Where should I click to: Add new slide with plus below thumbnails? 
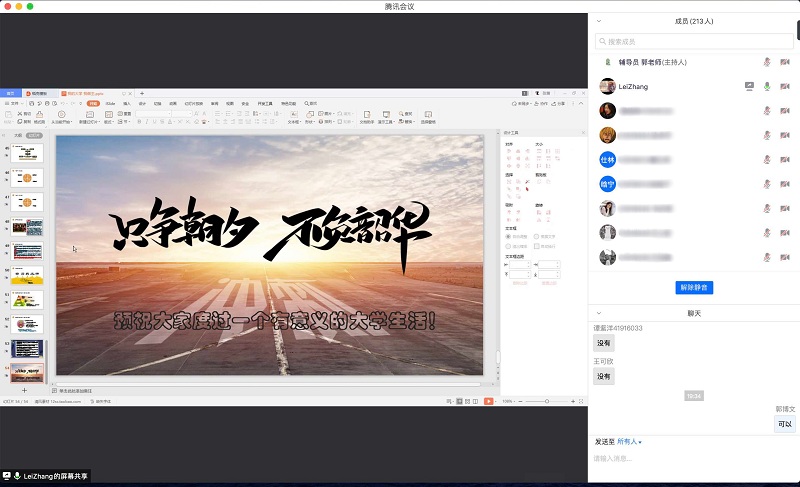(25, 390)
